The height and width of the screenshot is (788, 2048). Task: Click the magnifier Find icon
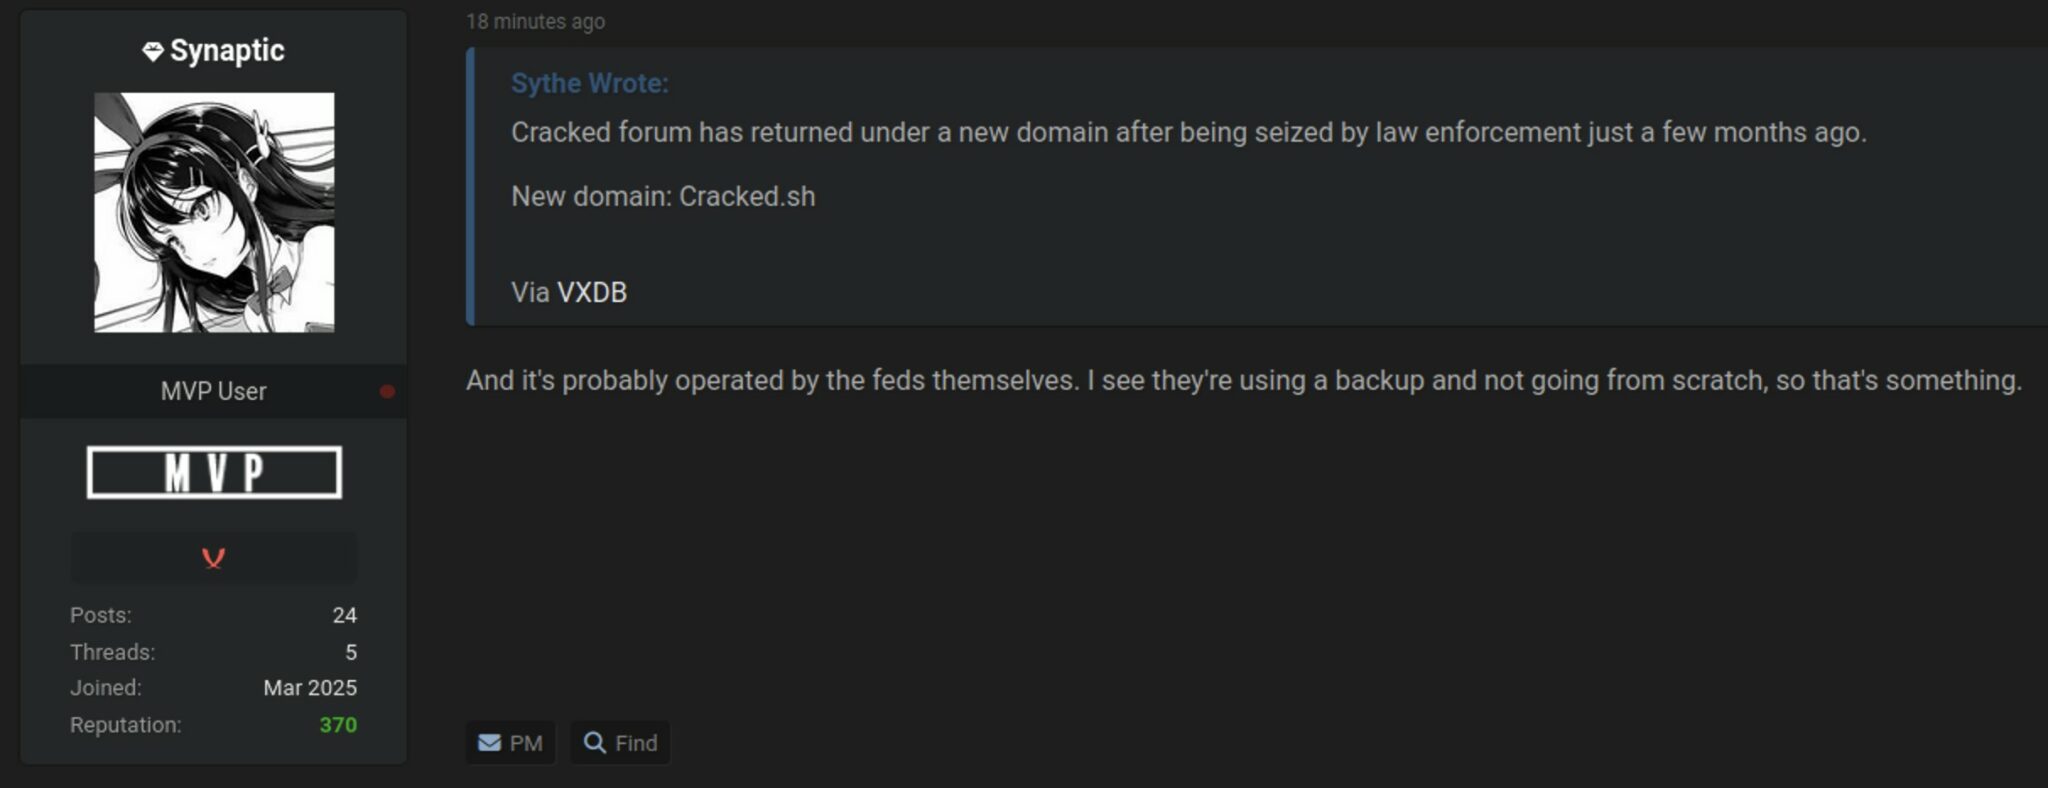594,743
